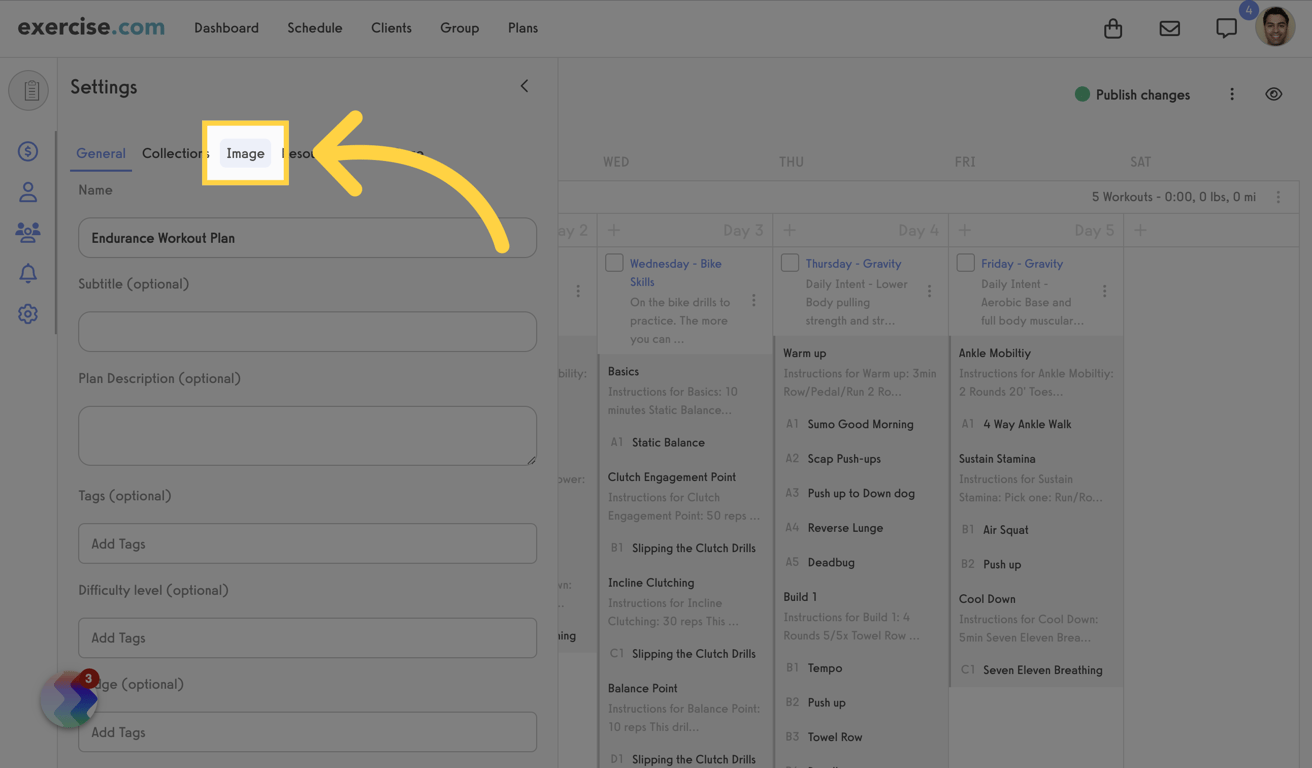This screenshot has width=1312, height=768.
Task: Open the groups icon in left sidebar
Action: click(x=28, y=232)
